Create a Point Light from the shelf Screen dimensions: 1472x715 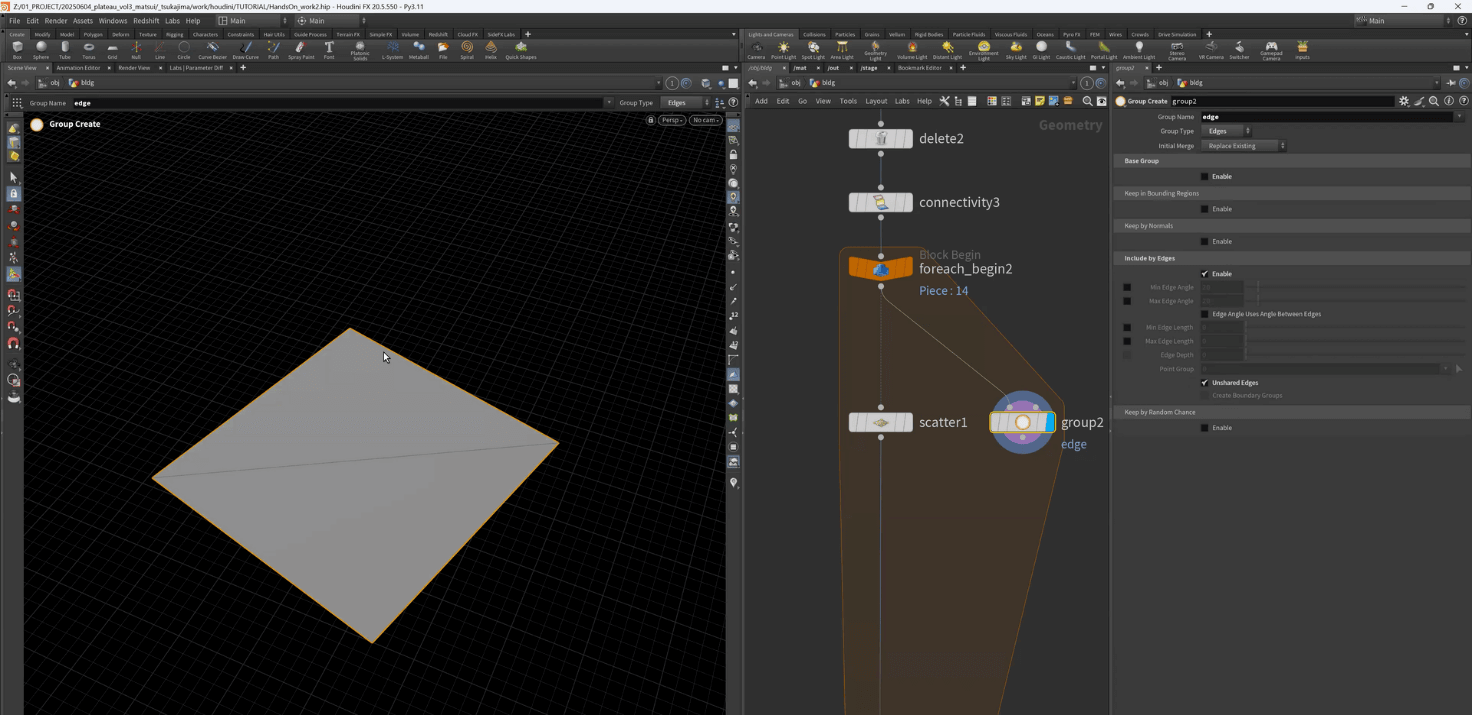pyautogui.click(x=783, y=48)
